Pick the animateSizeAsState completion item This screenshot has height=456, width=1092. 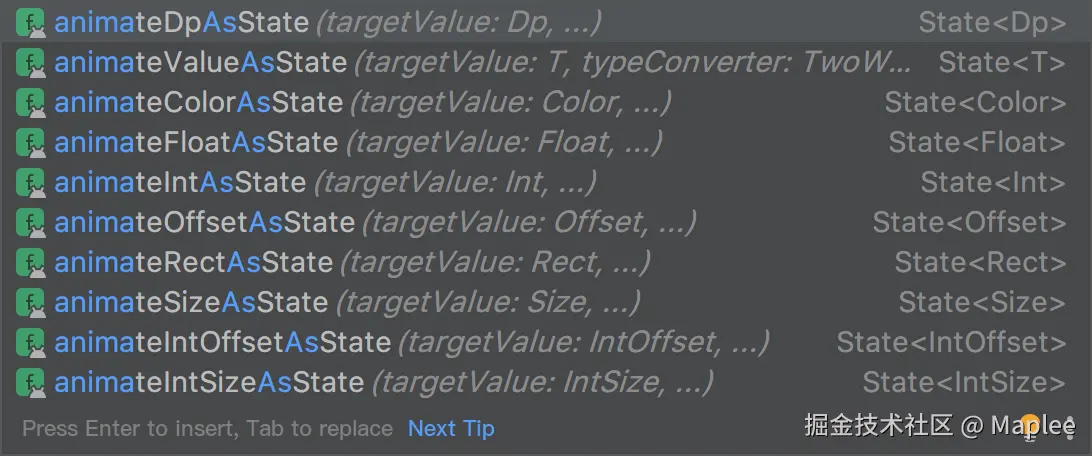pos(546,302)
